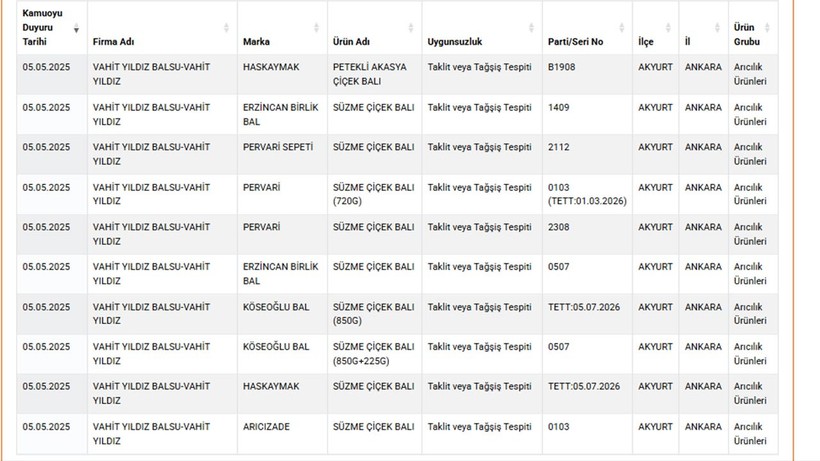820x461 pixels.
Task: Click sort arrows beside Ürün Adı
Action: (x=411, y=28)
